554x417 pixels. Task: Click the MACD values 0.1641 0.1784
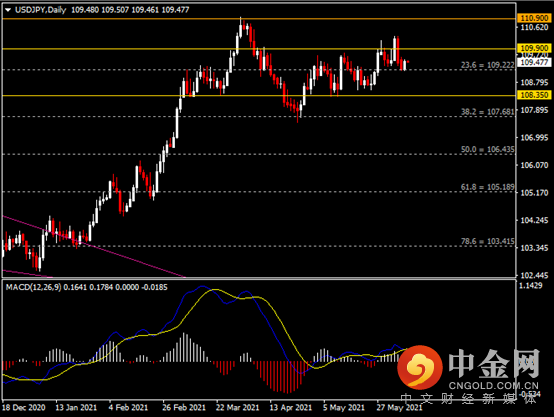88,287
